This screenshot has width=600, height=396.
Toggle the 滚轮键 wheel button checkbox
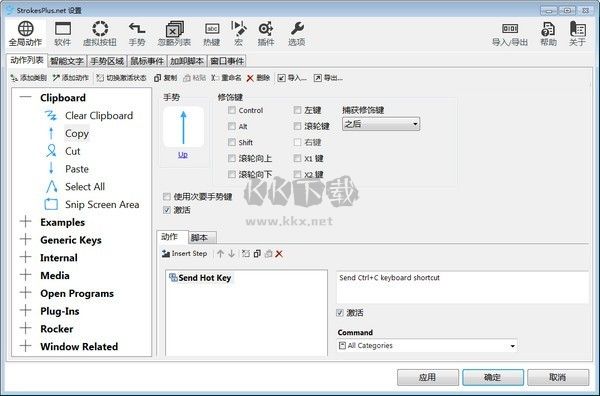point(297,126)
